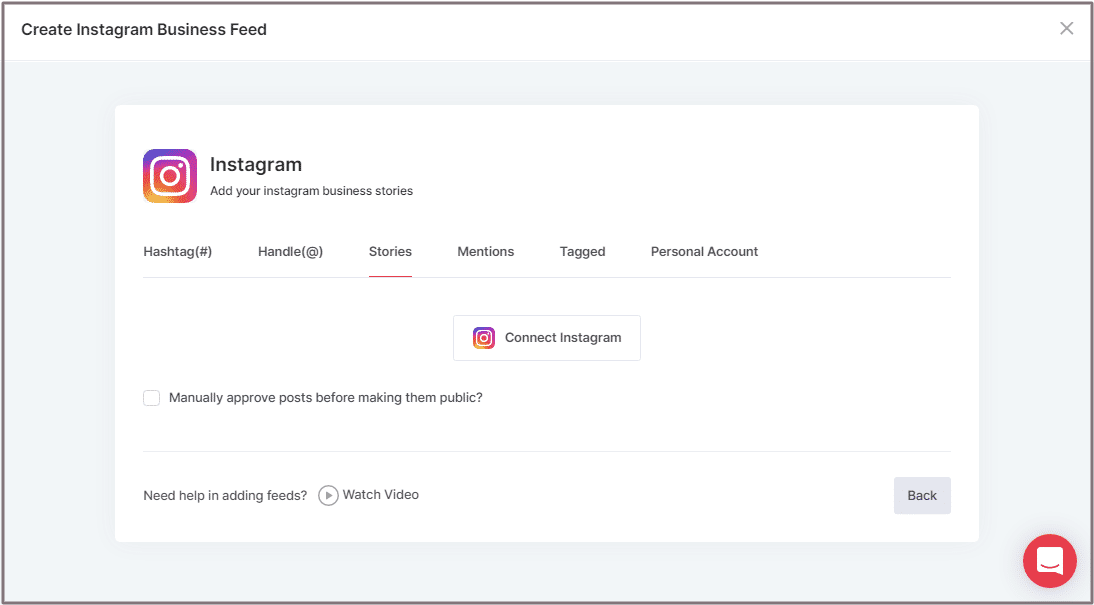1094x605 pixels.
Task: Click the 'Manually approve posts' label text
Action: click(x=325, y=398)
